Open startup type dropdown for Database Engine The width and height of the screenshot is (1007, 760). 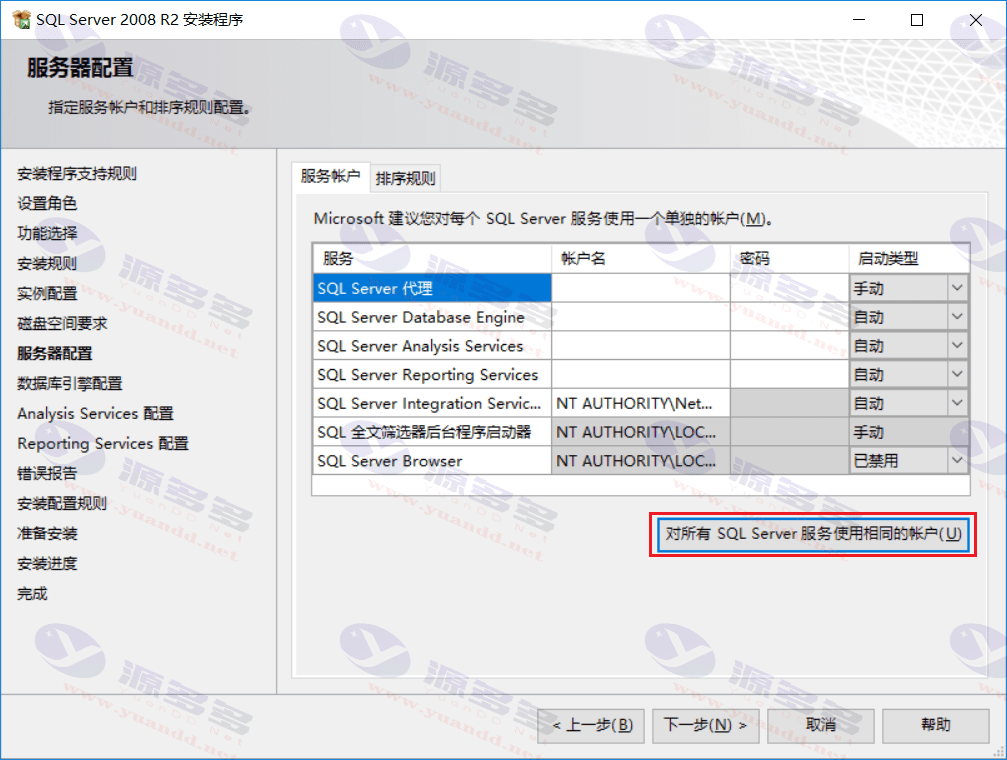[957, 317]
